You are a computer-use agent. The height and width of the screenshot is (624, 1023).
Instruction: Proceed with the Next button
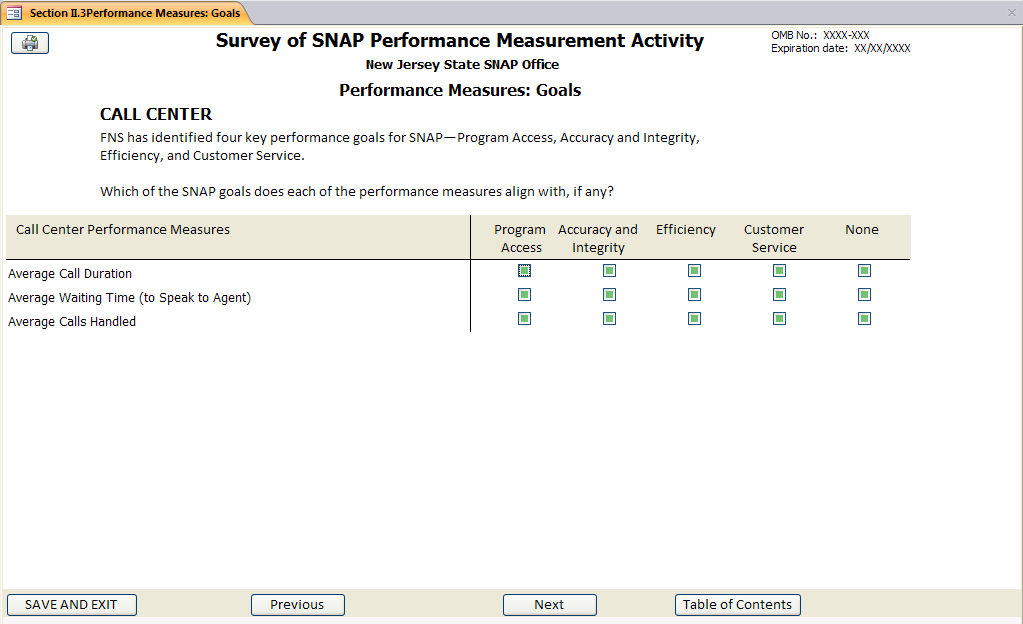pos(549,605)
